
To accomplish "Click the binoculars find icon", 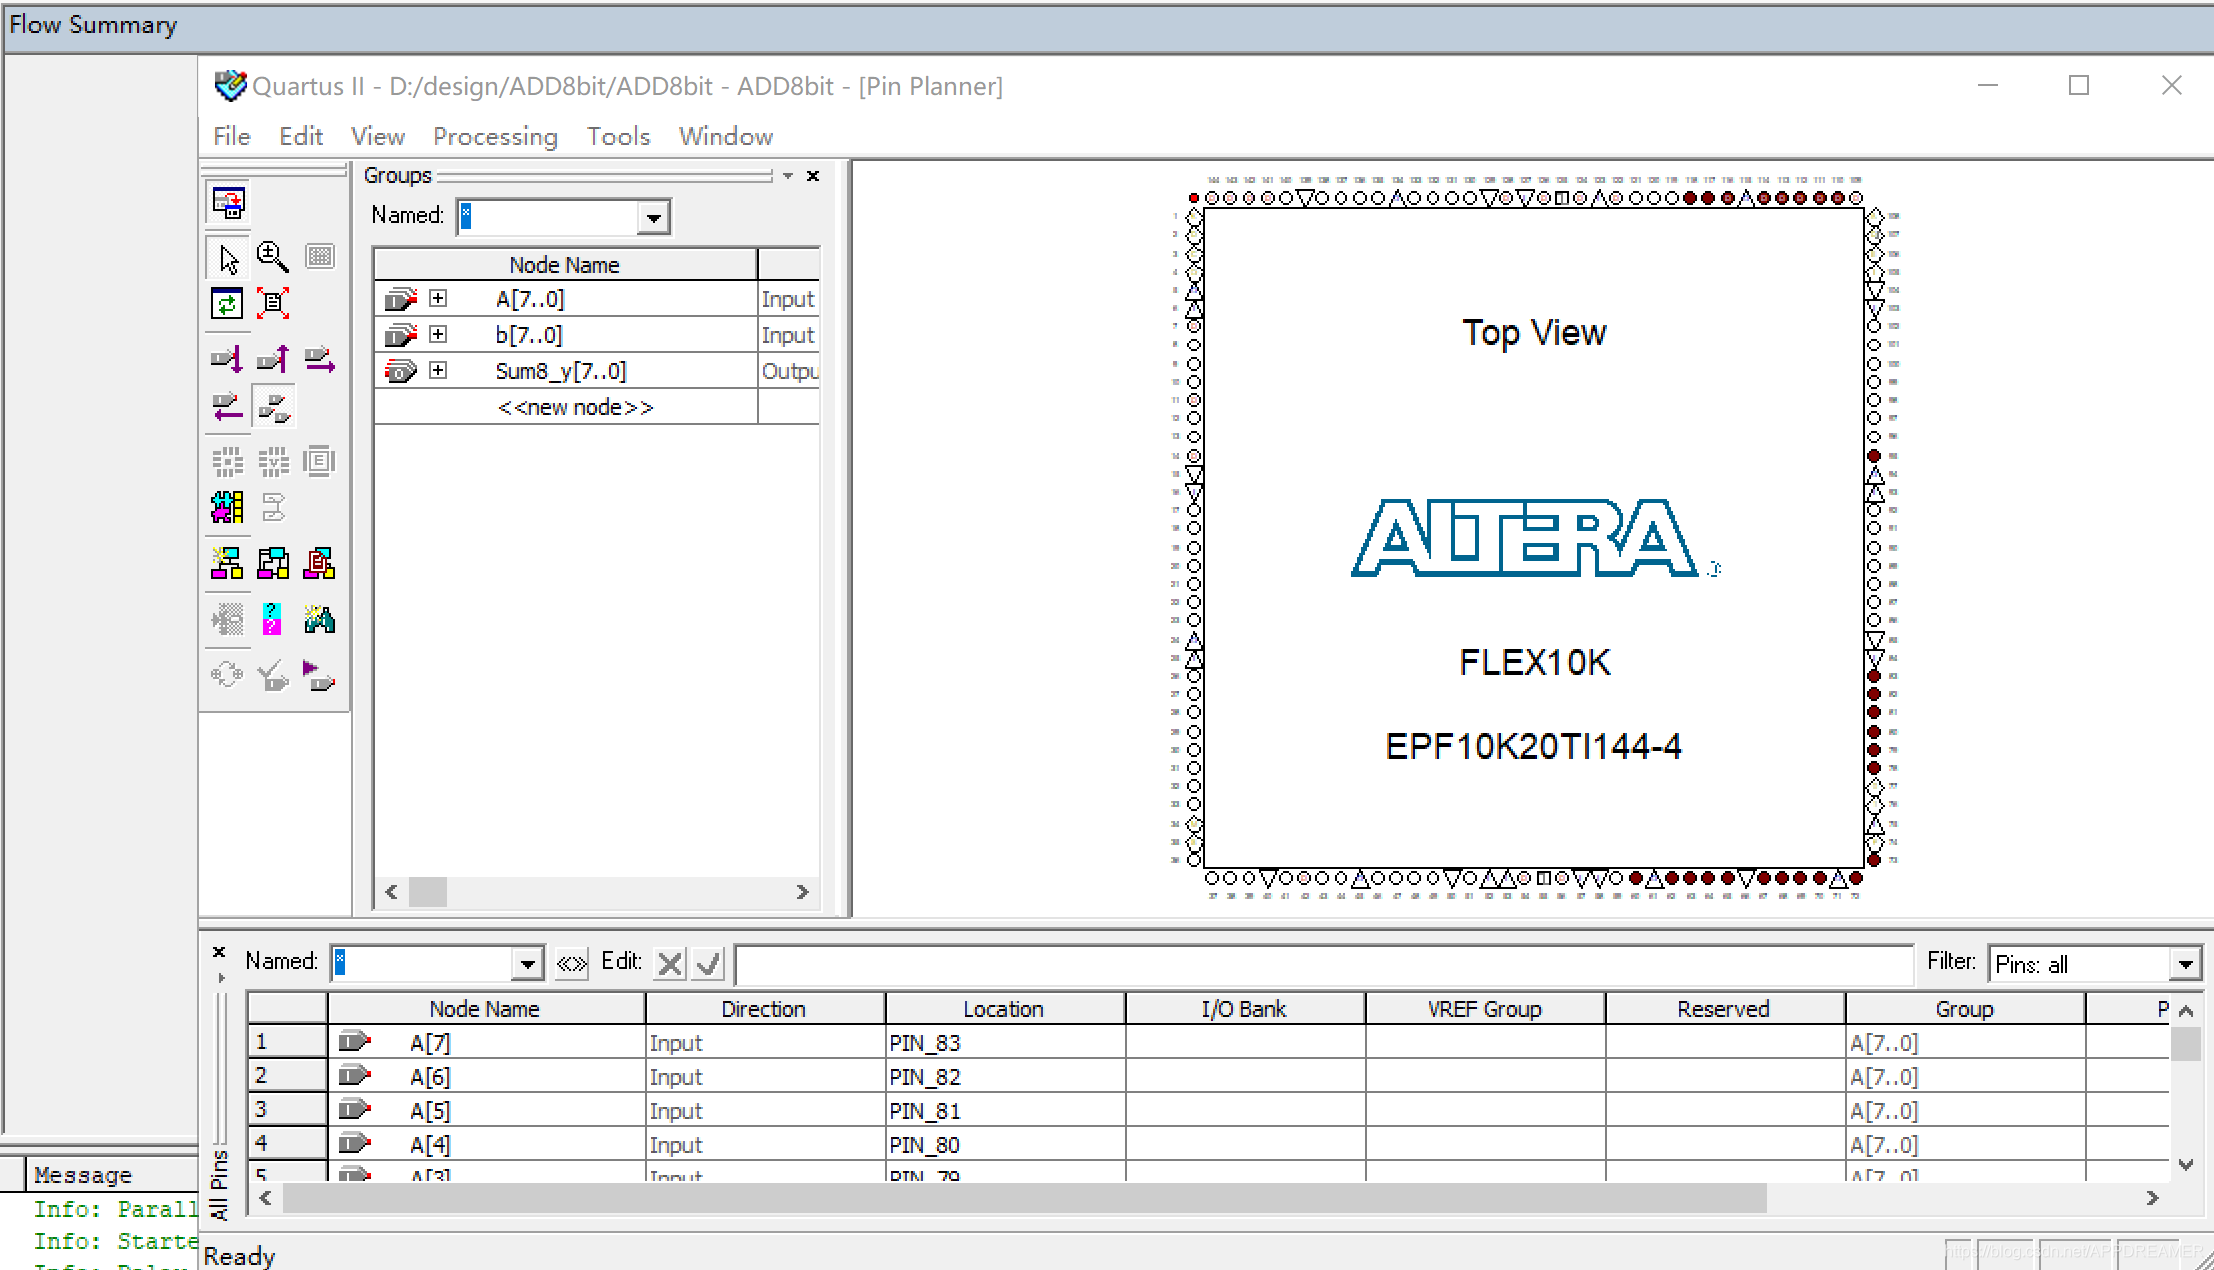I will click(x=320, y=619).
